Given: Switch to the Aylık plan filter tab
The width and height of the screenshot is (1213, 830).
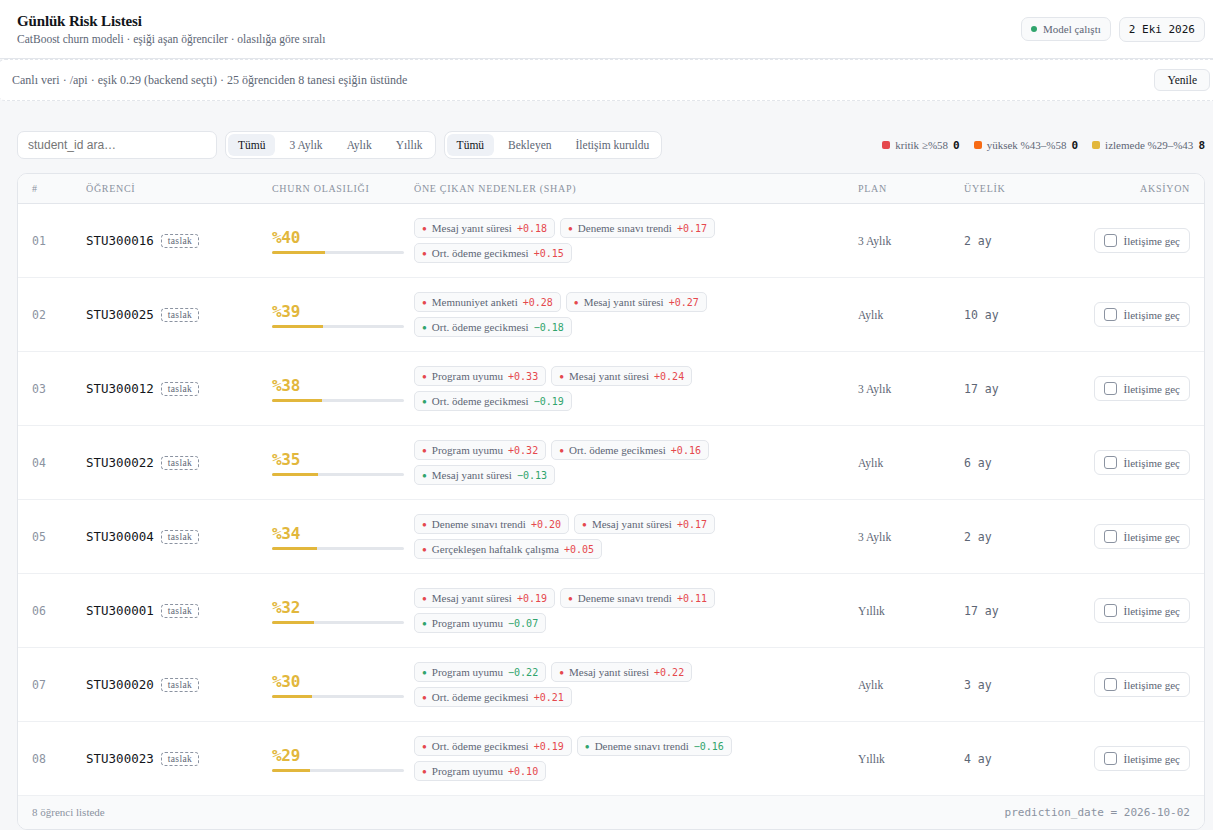Looking at the screenshot, I should [359, 145].
